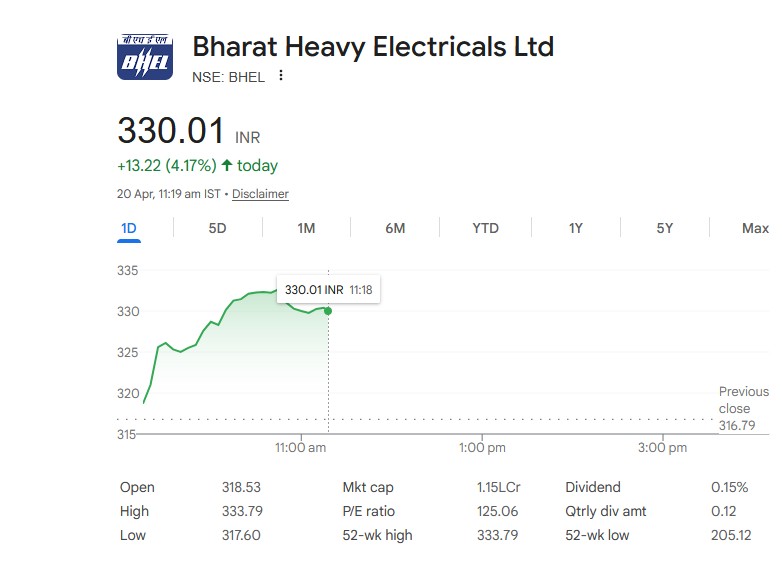
Task: Click the green dot marker on the chart
Action: pos(328,311)
